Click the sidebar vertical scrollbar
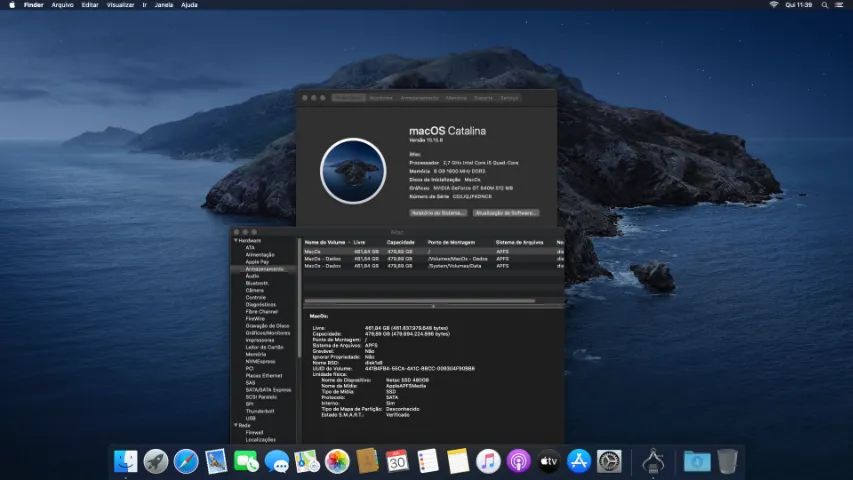Screen dimensions: 853x480 tap(299, 298)
